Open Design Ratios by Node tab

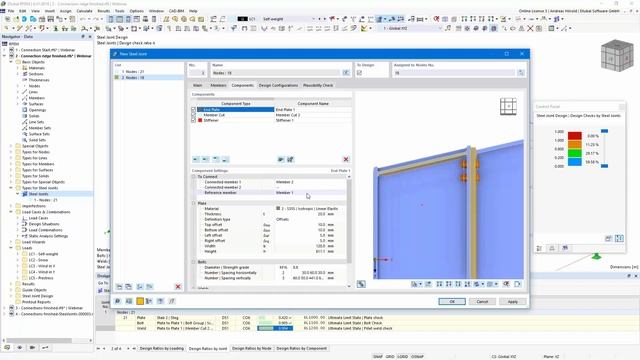point(252,348)
